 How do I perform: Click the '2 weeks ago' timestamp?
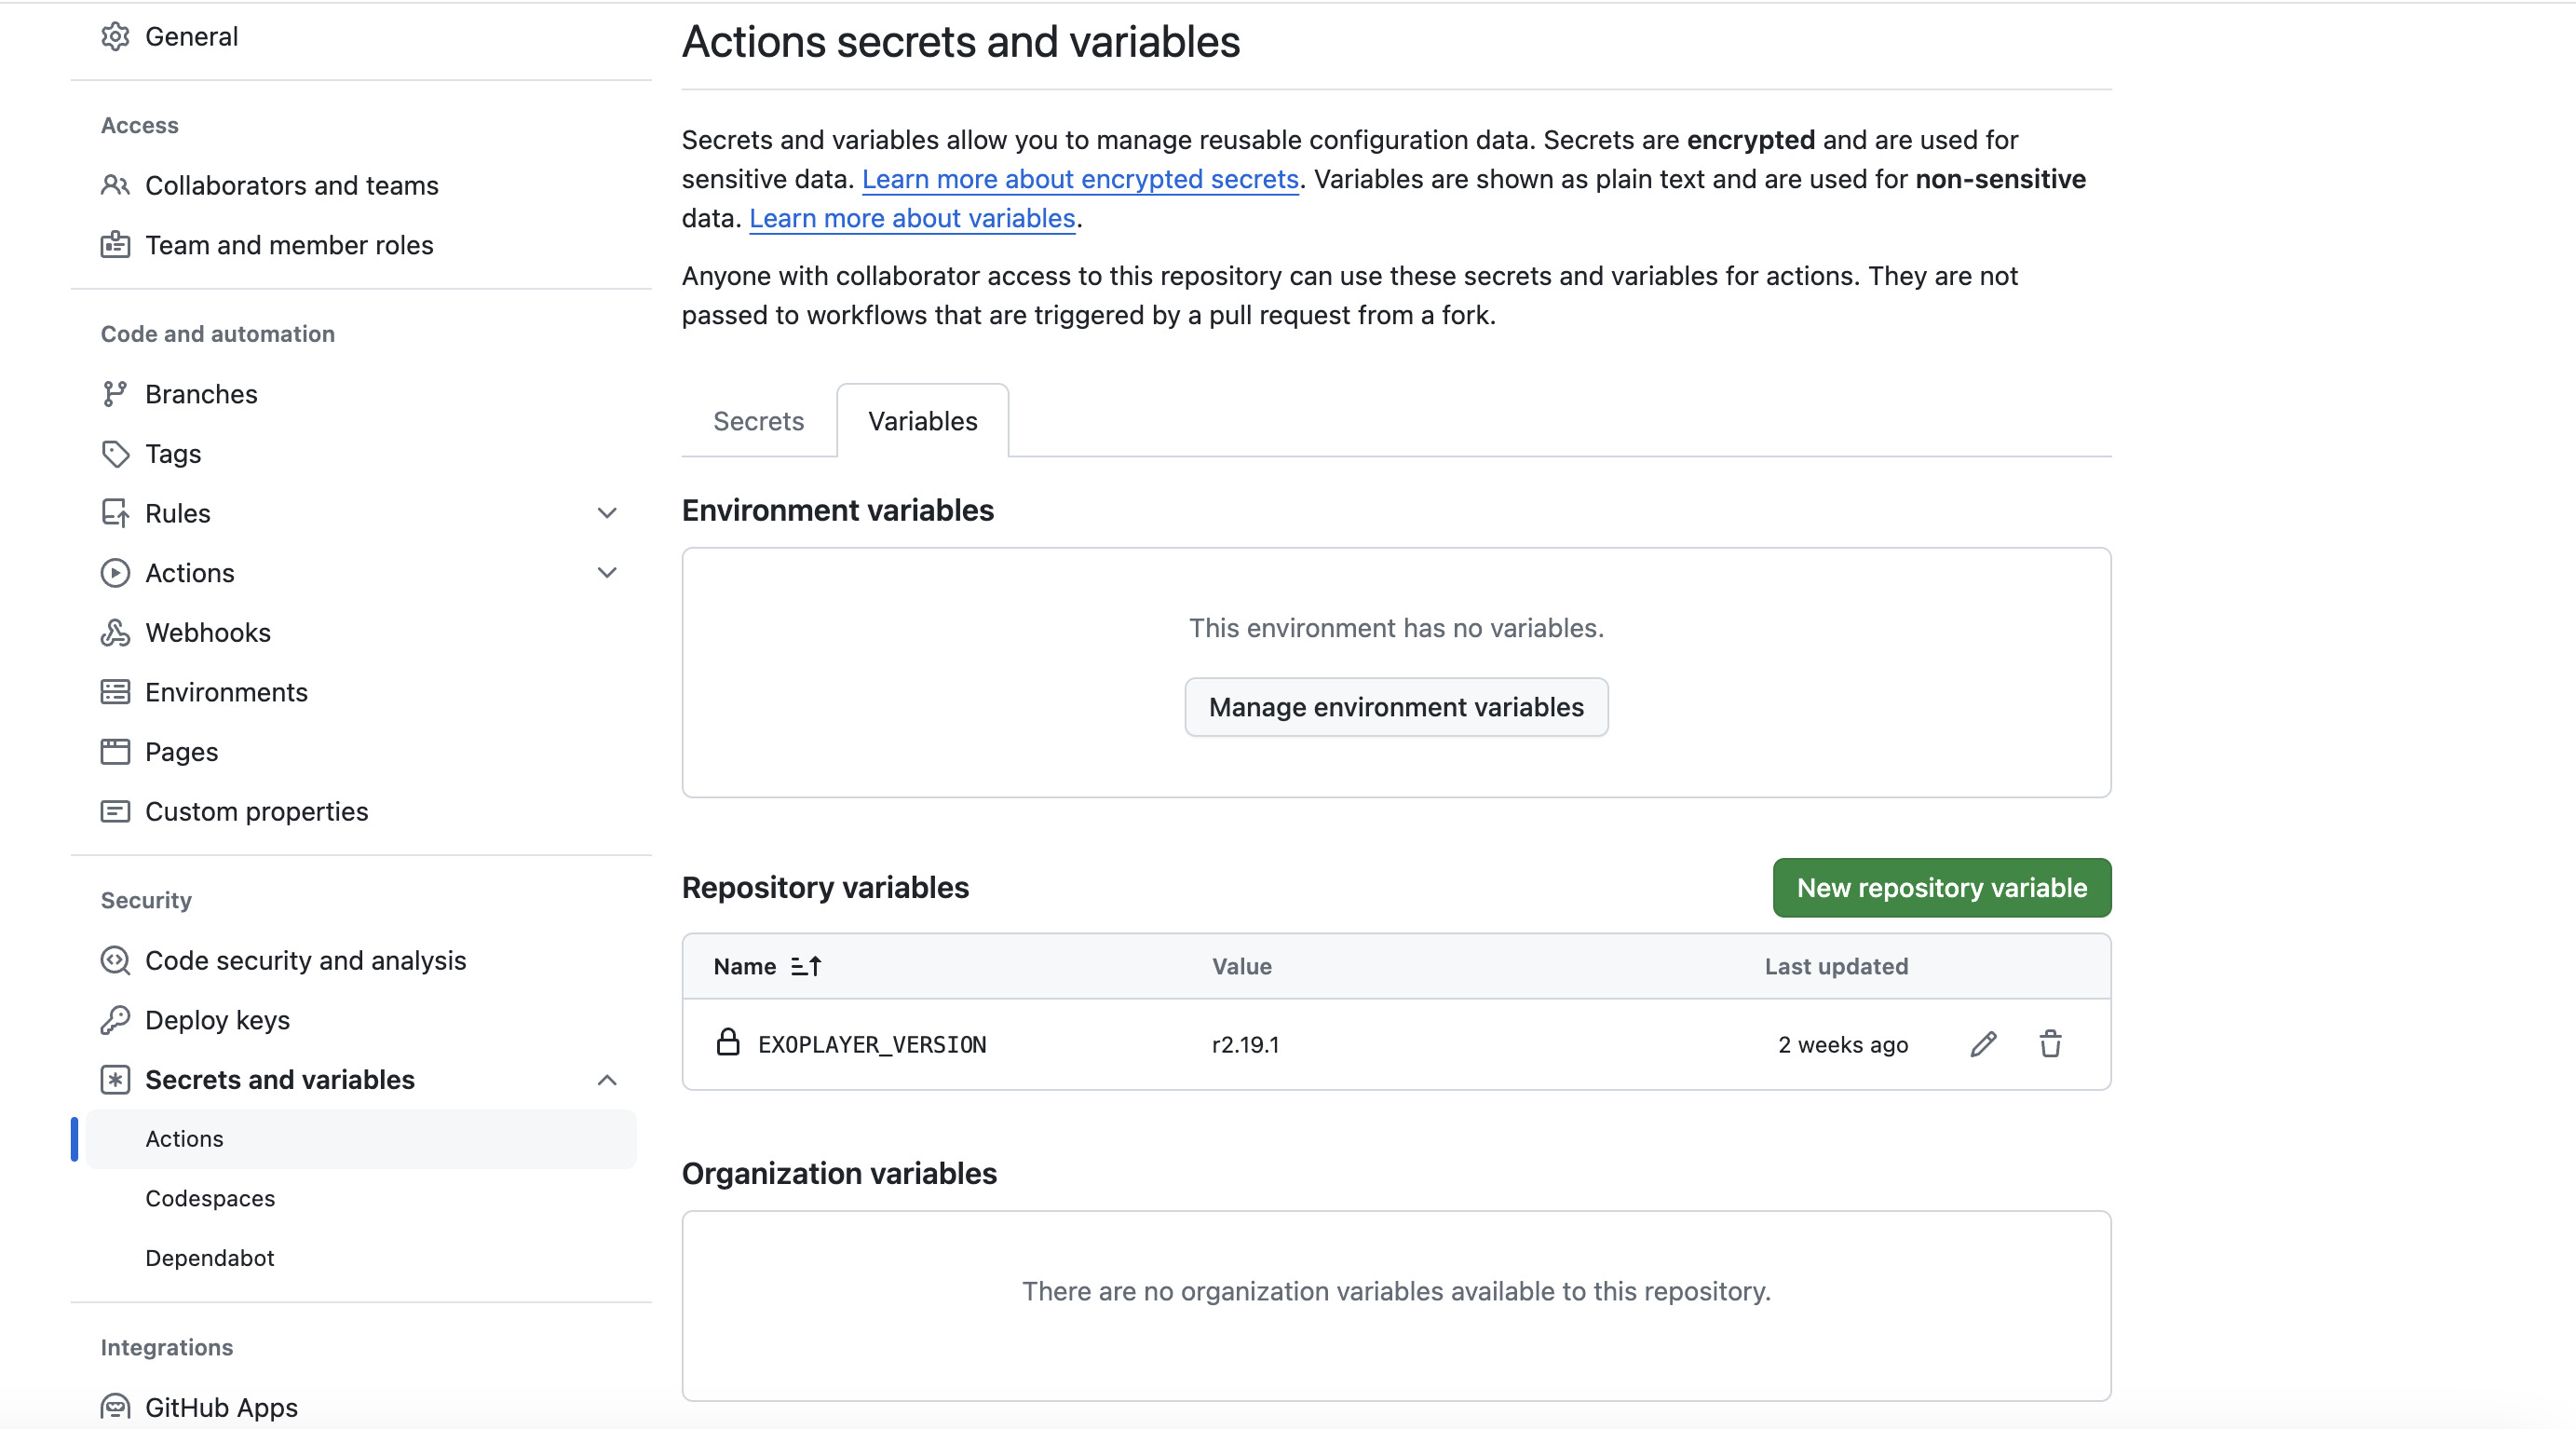[x=1842, y=1044]
